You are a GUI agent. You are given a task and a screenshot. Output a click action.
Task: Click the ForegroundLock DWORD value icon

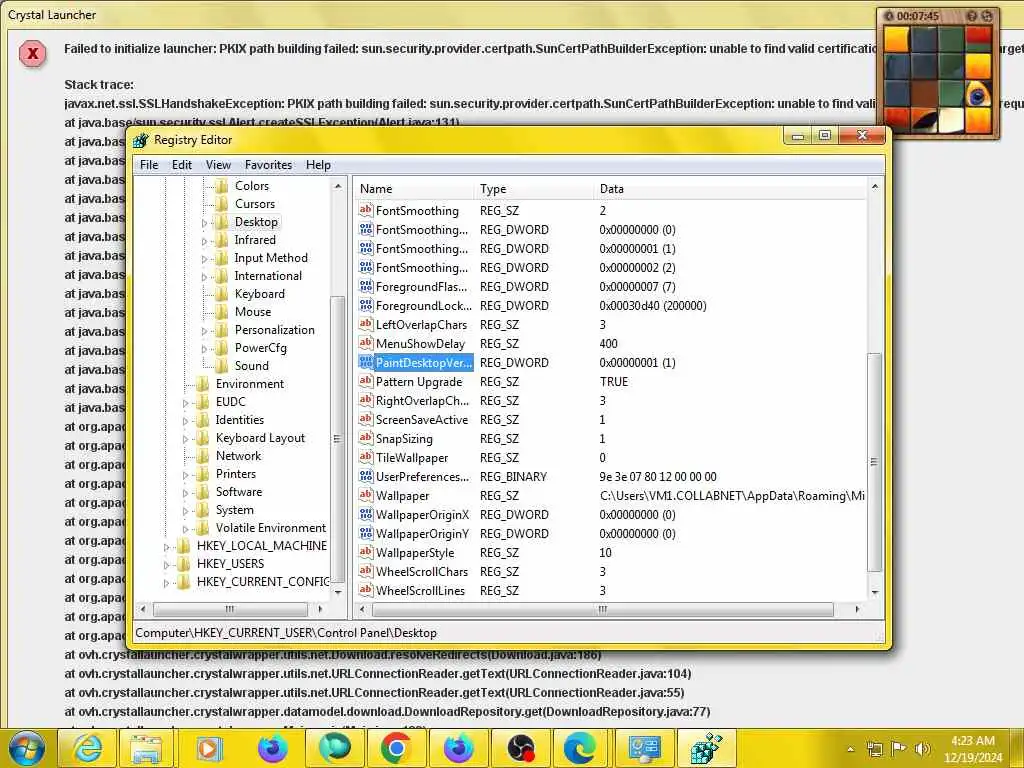click(366, 305)
